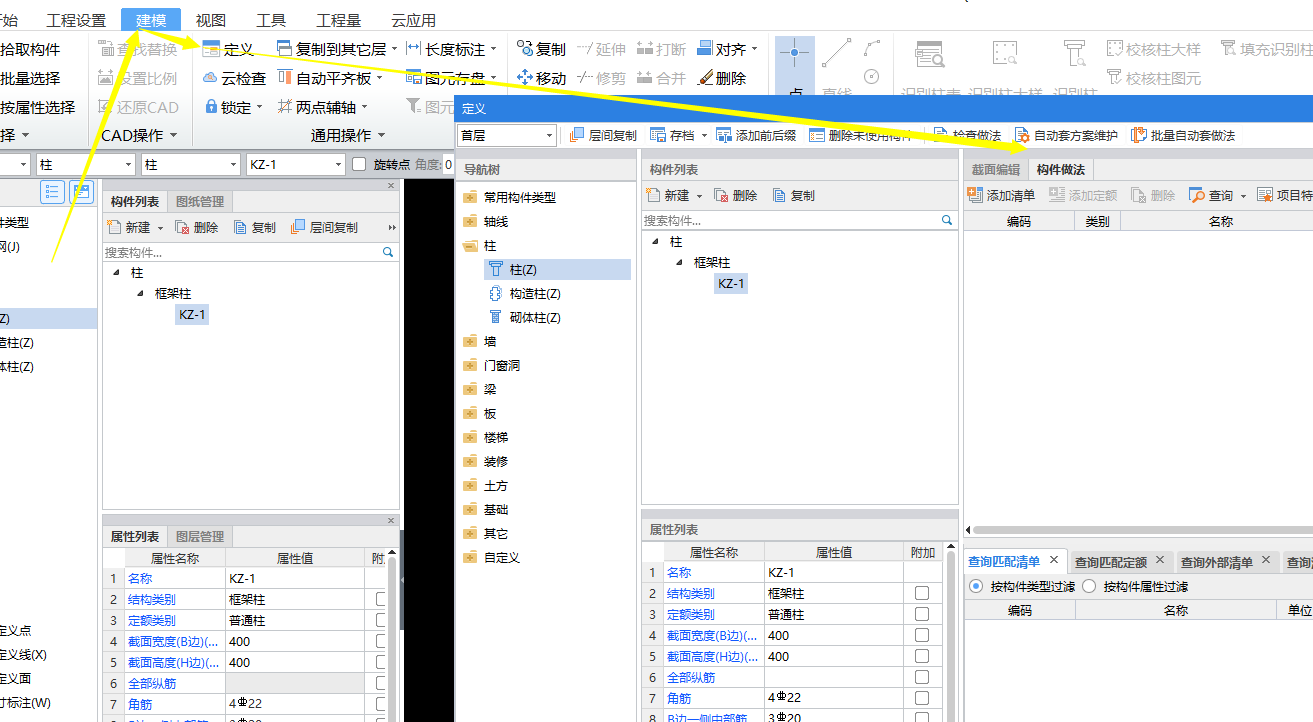Select the 直线 line drawing tool
This screenshot has height=722, width=1313.
coord(836,68)
